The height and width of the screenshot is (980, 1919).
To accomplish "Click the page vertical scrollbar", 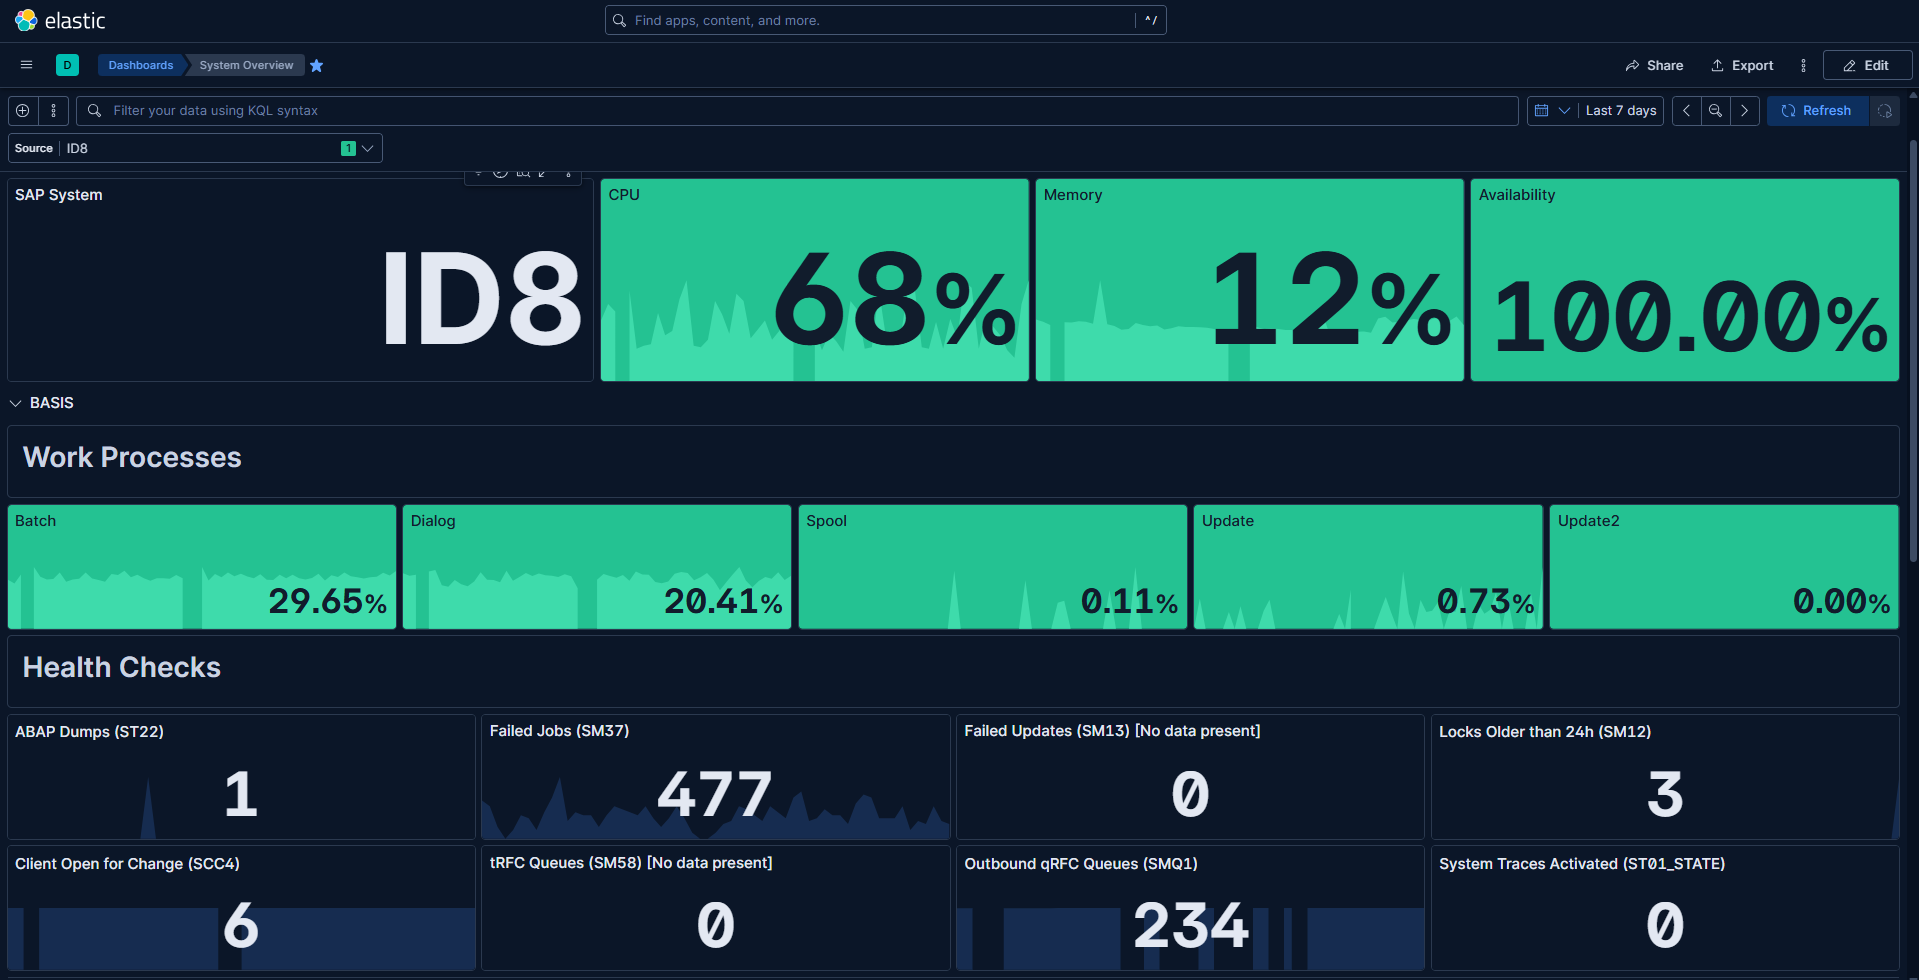I will pos(1913,350).
